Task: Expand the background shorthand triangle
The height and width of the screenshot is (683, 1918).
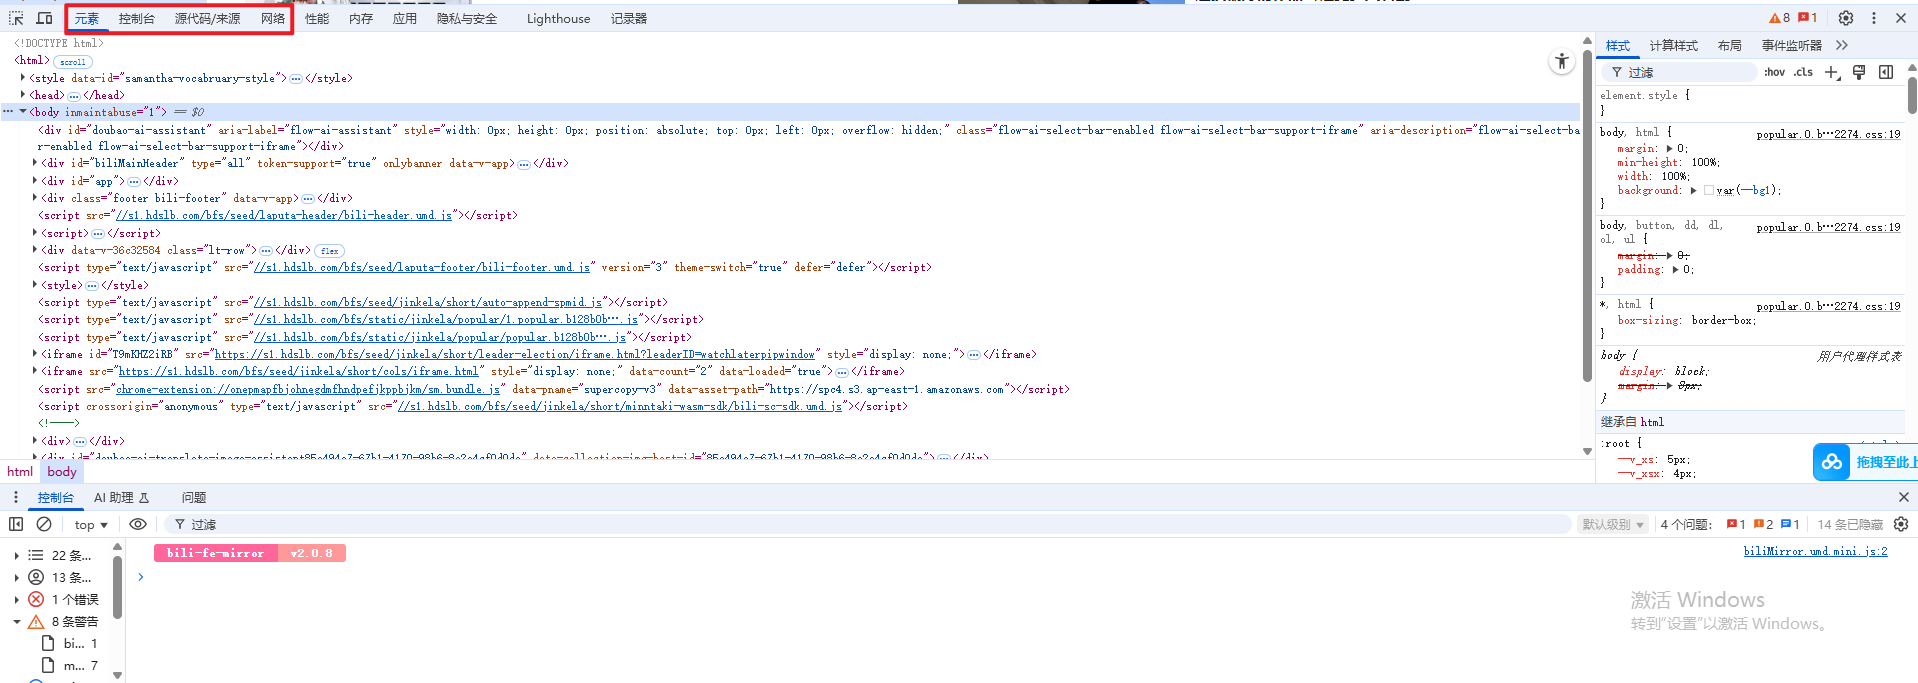Action: pos(1693,190)
